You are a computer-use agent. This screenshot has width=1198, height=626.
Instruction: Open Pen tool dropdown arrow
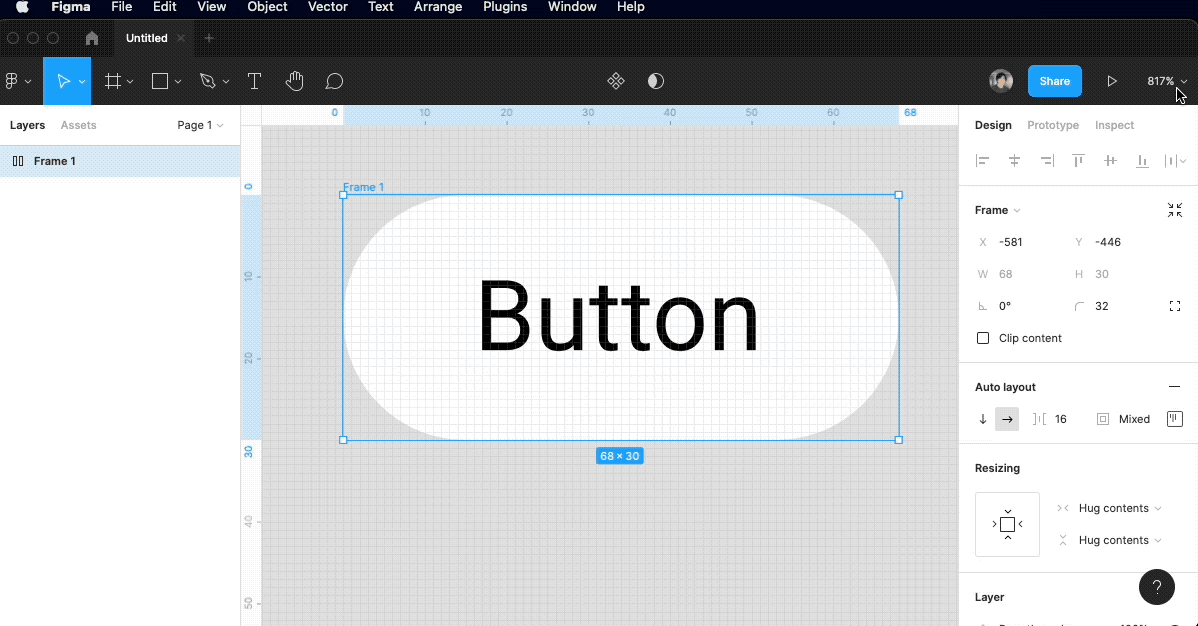(225, 82)
